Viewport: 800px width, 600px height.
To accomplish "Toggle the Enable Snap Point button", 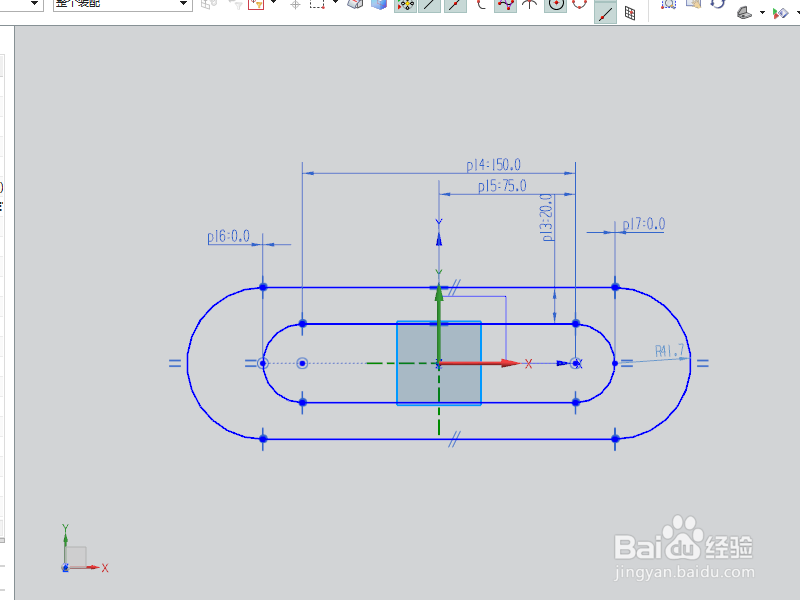I will 406,5.
